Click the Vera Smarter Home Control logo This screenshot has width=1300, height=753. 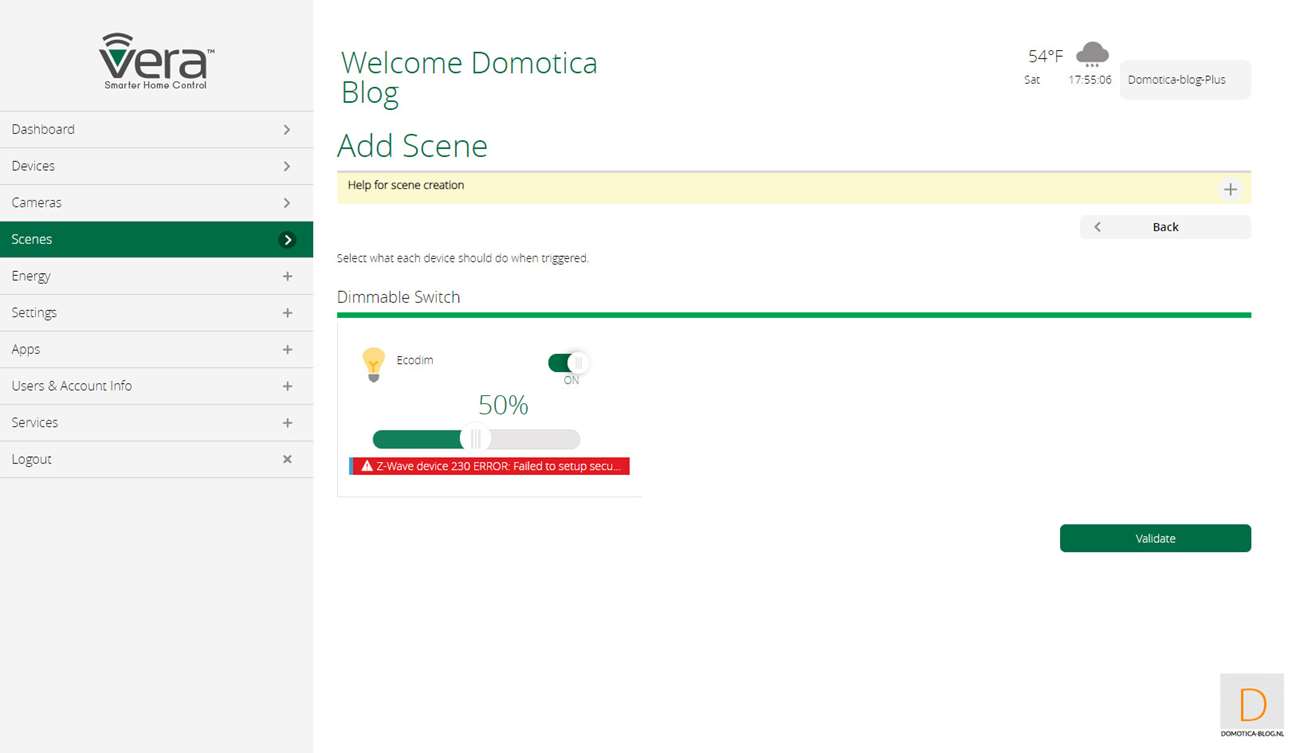[156, 61]
